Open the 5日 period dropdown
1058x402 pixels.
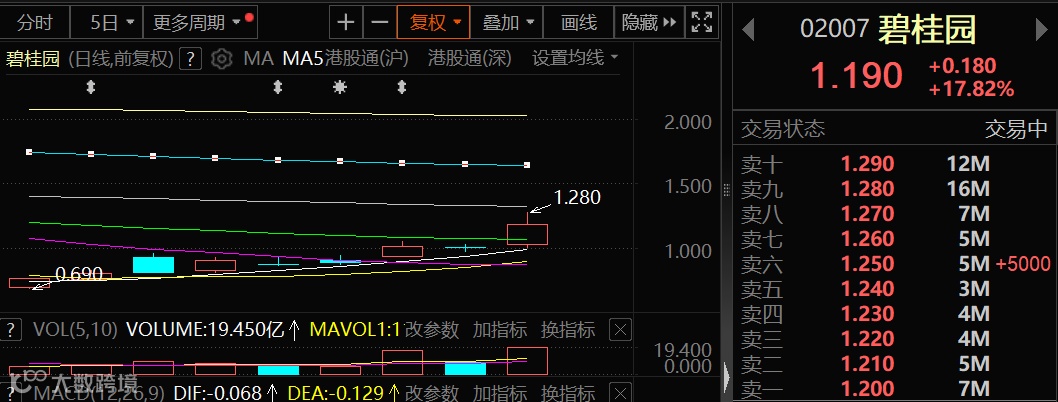107,23
